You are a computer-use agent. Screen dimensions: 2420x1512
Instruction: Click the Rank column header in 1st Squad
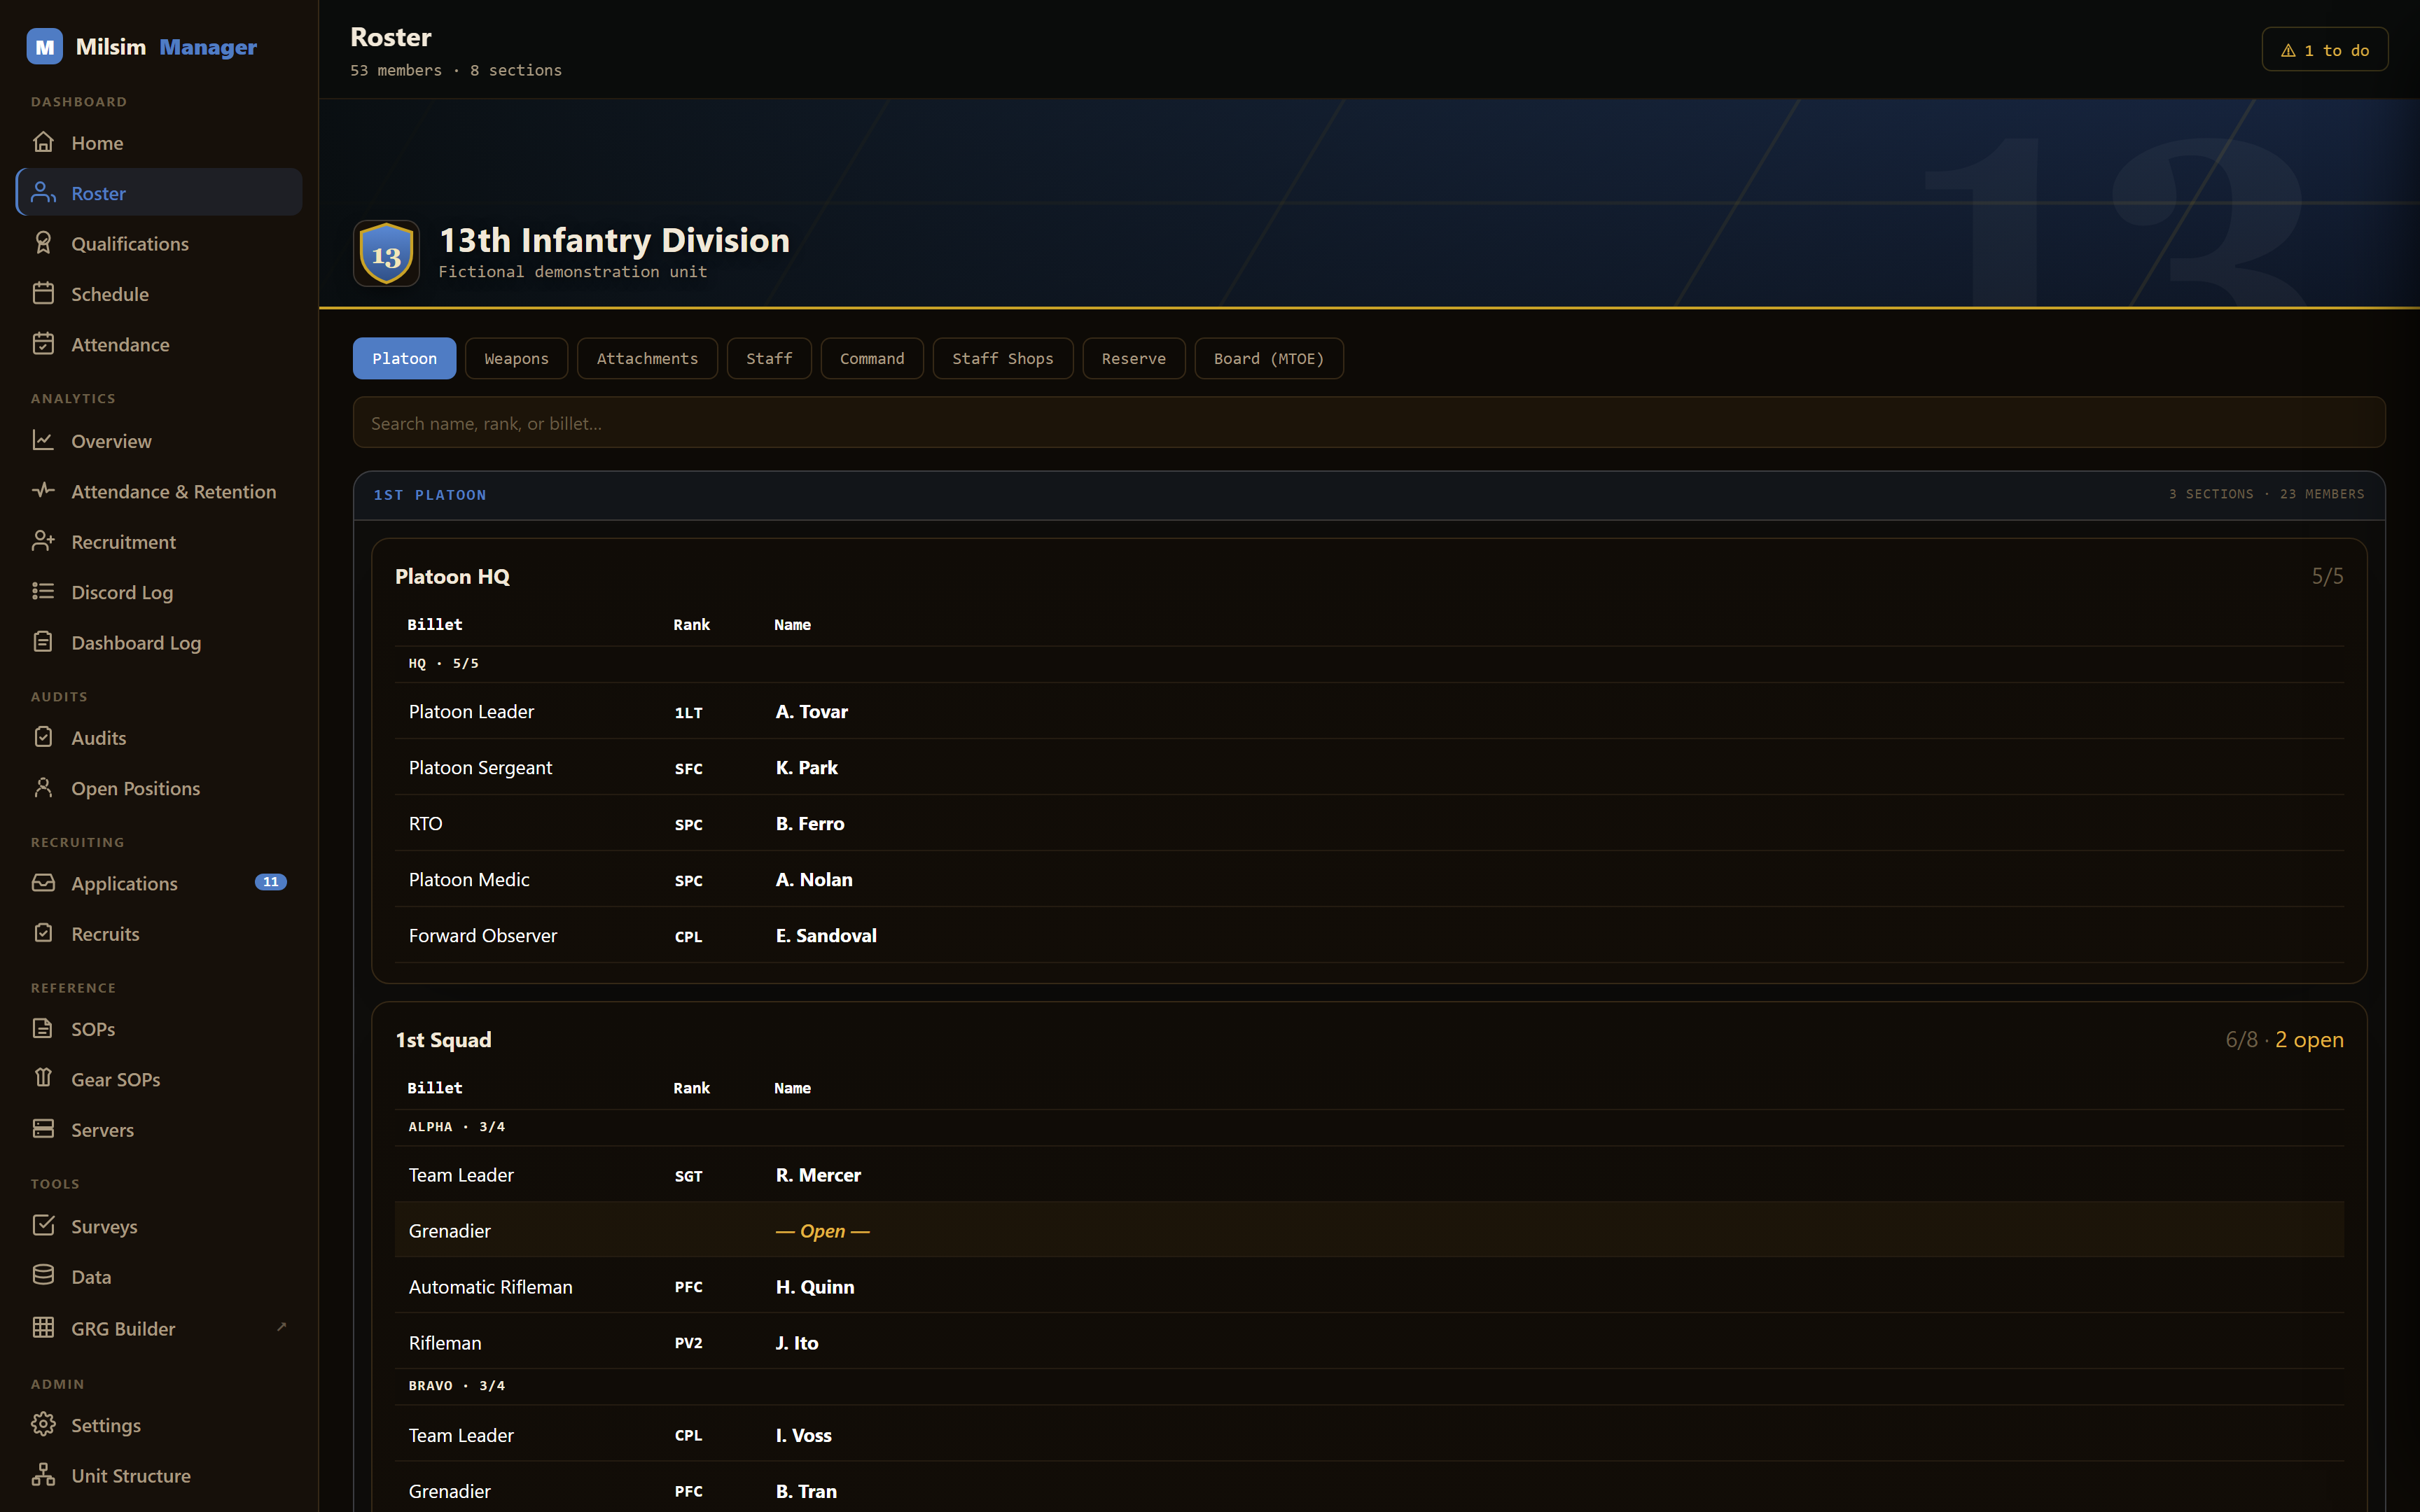click(691, 1088)
